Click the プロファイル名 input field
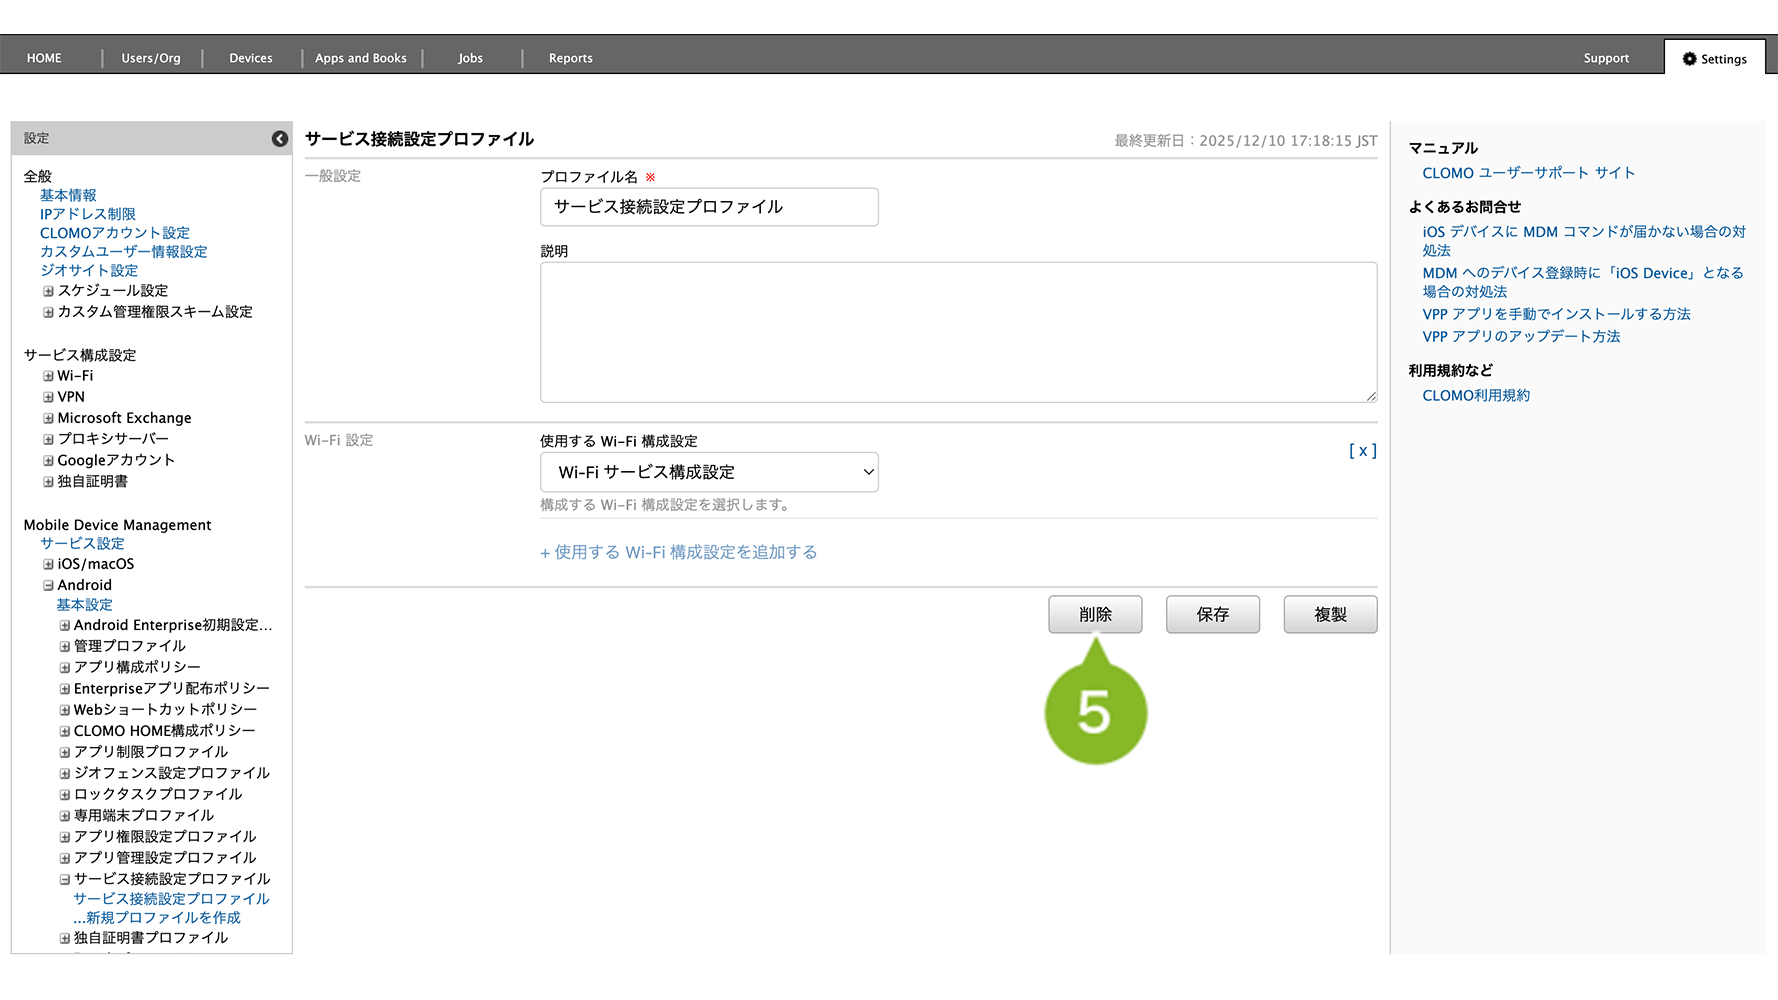Image resolution: width=1778 pixels, height=1000 pixels. click(709, 207)
